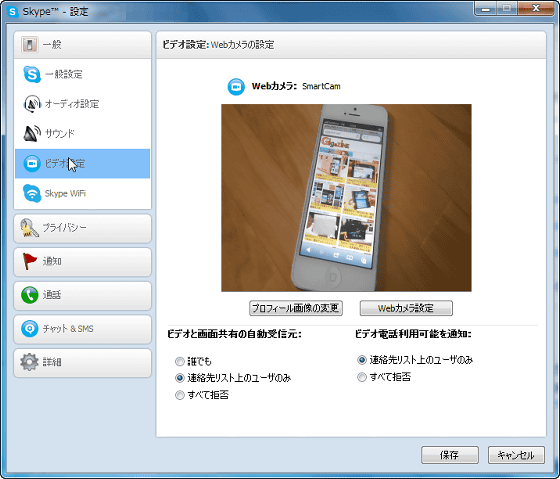Expand the プライバシー section
Image resolution: width=560 pixels, height=479 pixels.
(x=82, y=229)
